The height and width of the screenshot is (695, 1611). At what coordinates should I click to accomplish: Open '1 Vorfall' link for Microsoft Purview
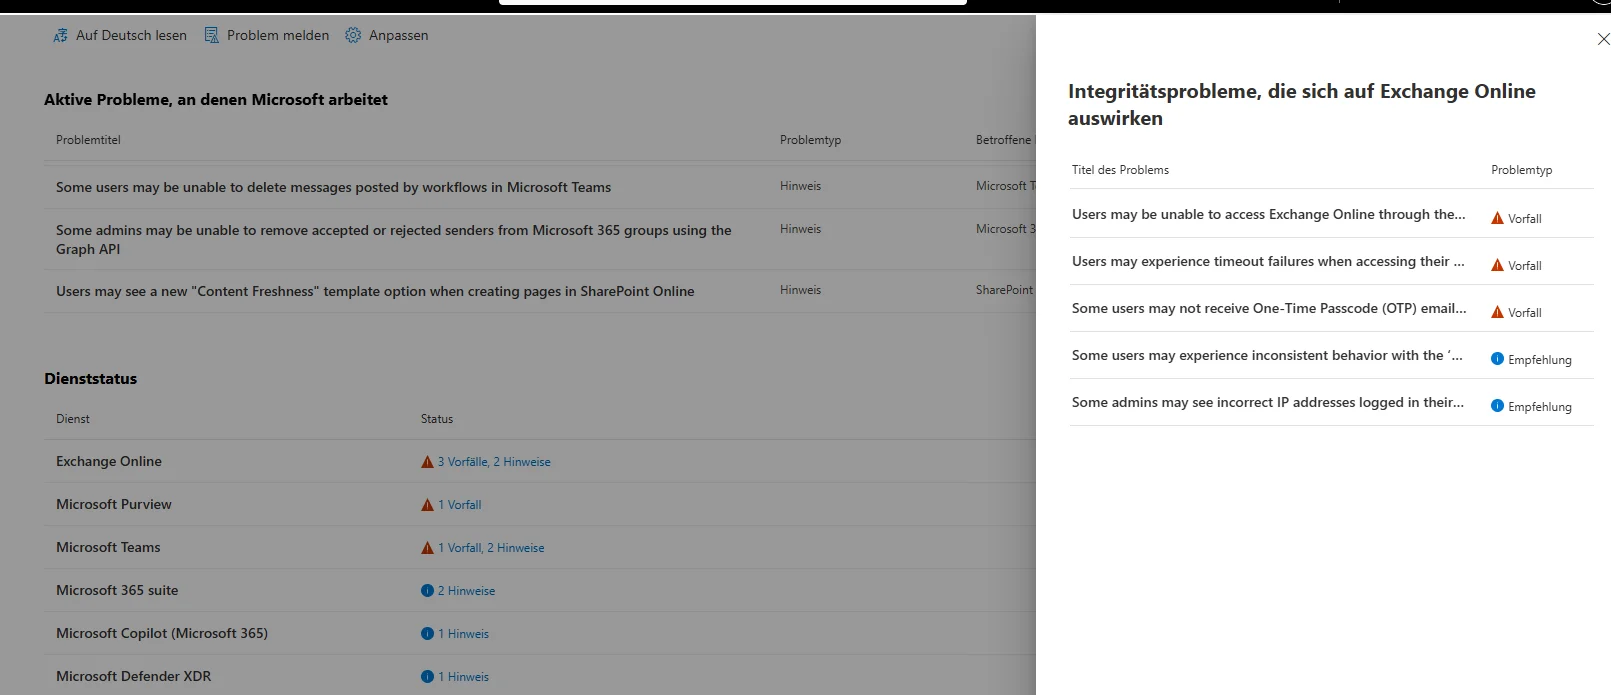(459, 505)
